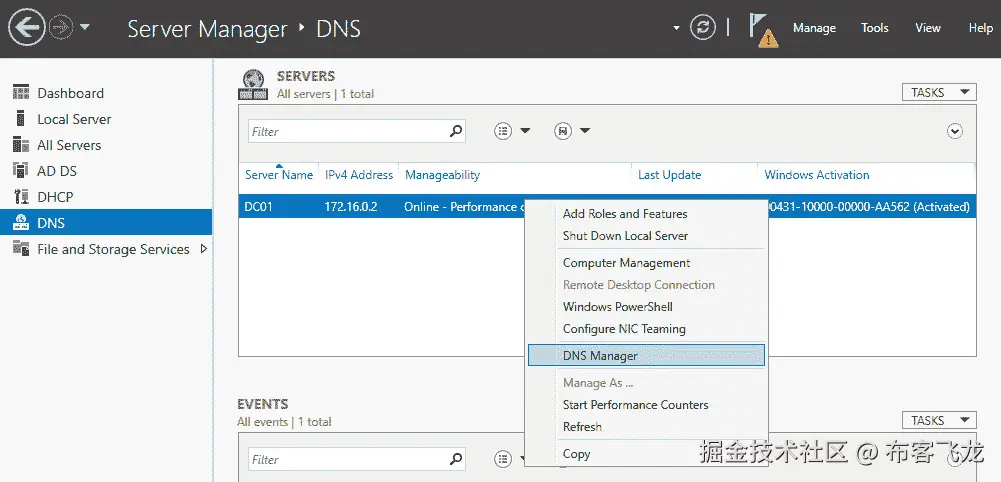The width and height of the screenshot is (1001, 482).
Task: Click Servers save query icon
Action: (x=562, y=131)
